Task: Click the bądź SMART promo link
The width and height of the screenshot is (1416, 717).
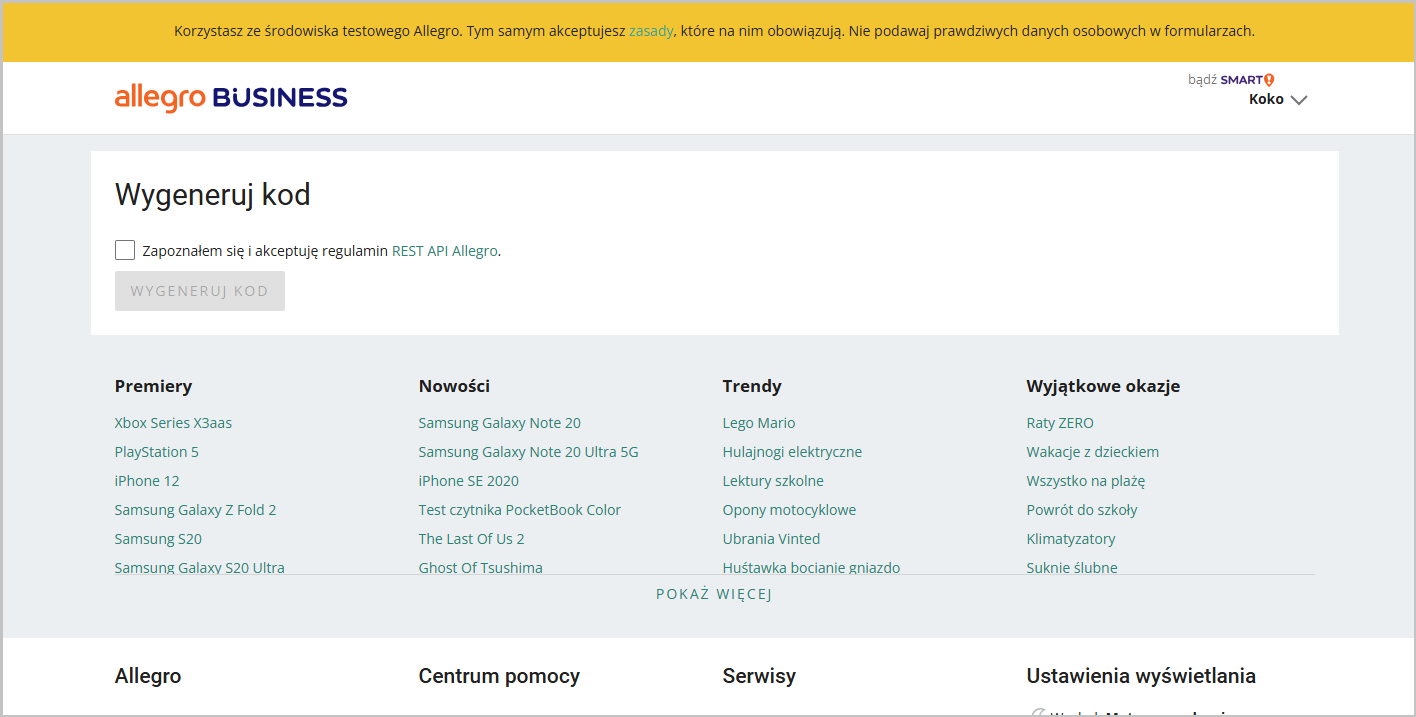Action: [x=1230, y=80]
